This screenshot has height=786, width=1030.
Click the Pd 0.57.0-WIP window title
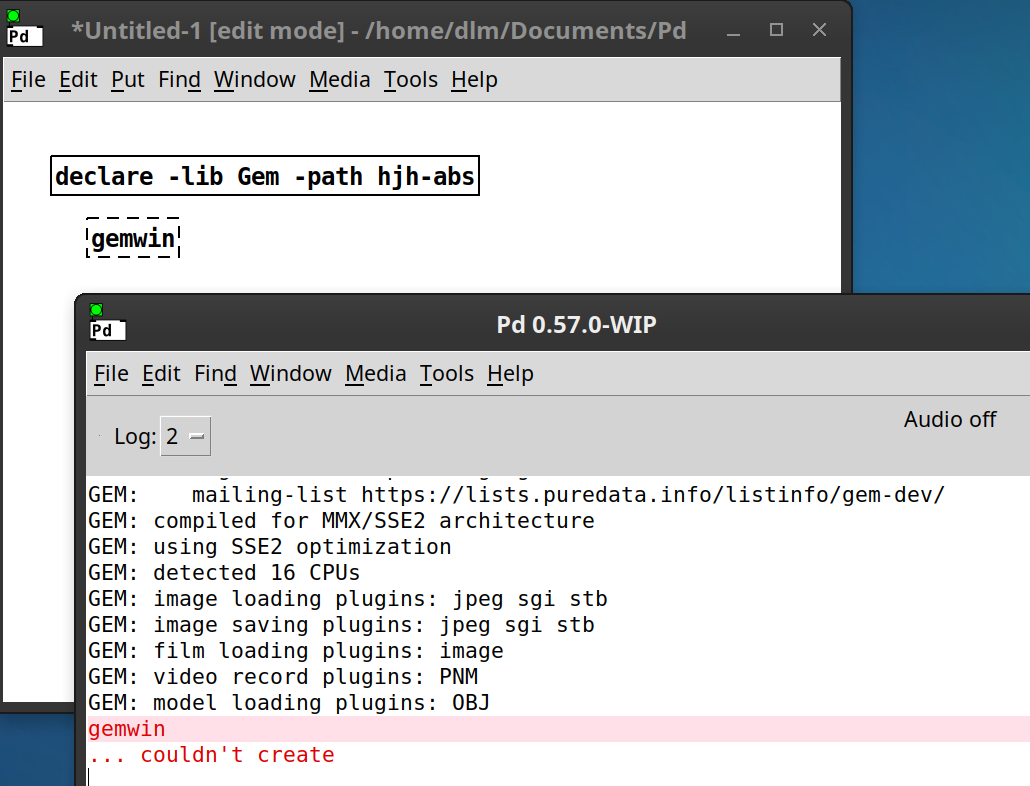[576, 324]
